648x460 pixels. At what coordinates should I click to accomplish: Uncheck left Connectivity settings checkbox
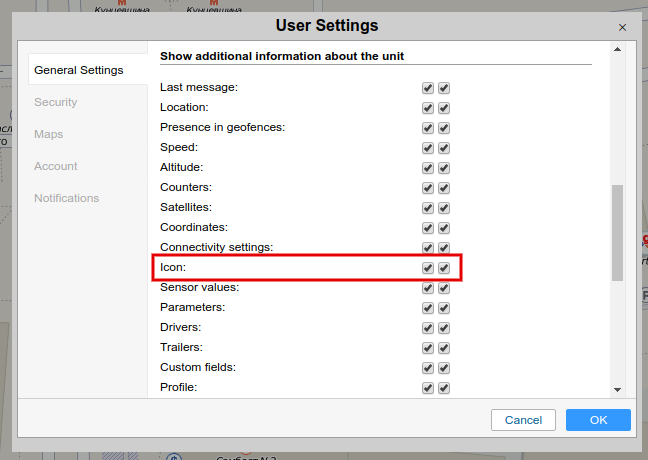point(428,248)
